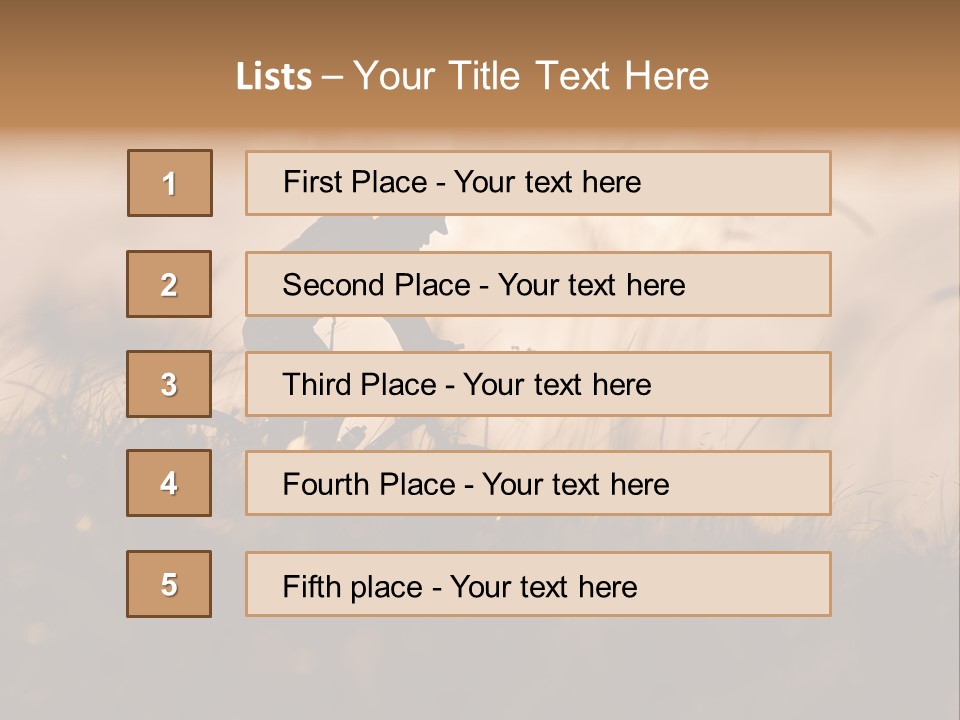Viewport: 960px width, 720px height.
Task: Select the words "Fifth place"
Action: (x=350, y=587)
